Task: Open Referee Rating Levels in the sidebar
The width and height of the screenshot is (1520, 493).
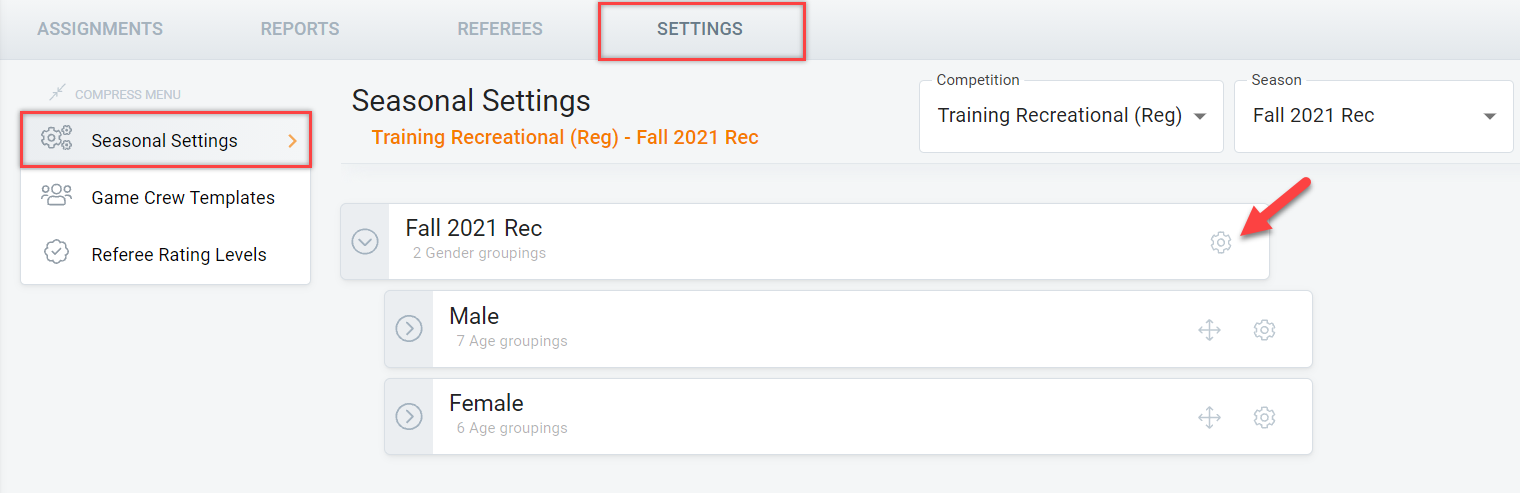Action: 178,255
